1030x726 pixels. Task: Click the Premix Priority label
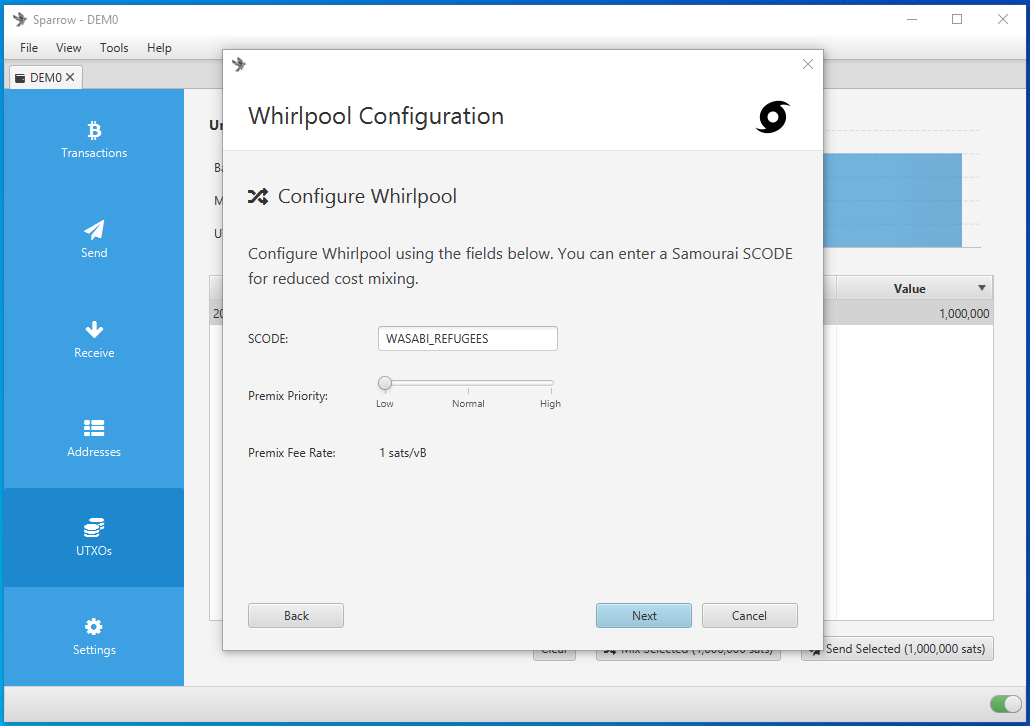[288, 396]
